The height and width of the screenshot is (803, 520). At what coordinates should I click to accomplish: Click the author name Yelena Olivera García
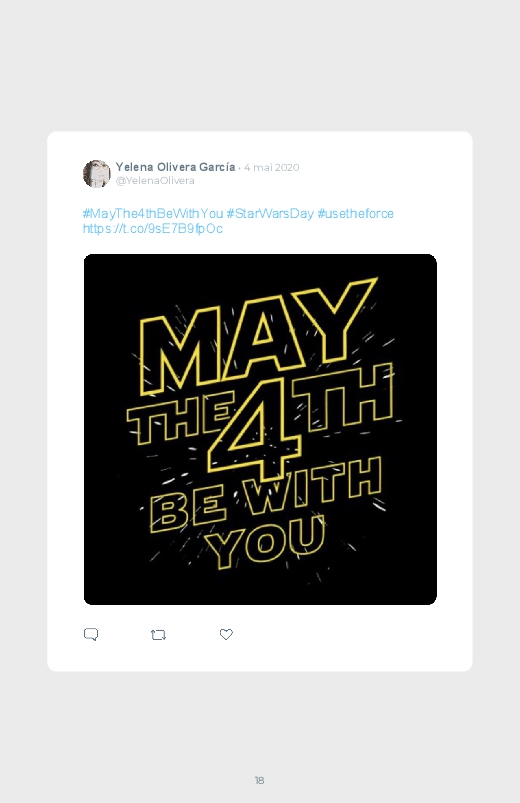(175, 167)
